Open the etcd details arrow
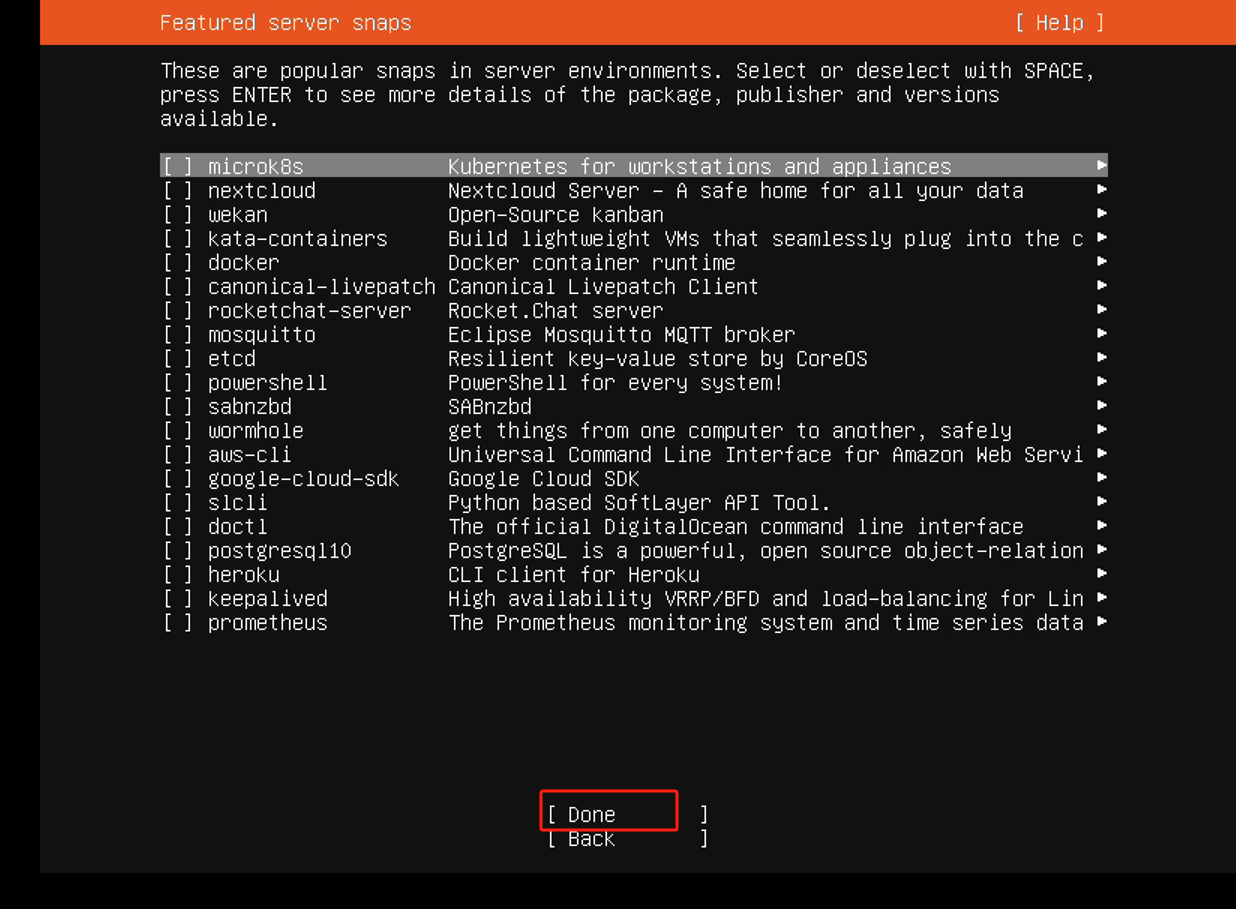1236x909 pixels. pos(1101,357)
